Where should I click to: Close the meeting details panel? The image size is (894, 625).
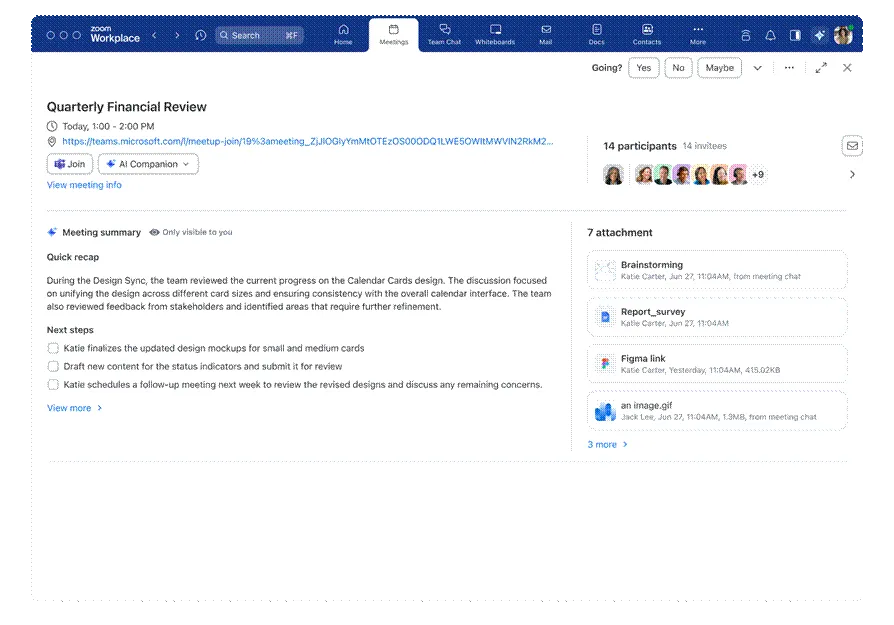coord(847,68)
